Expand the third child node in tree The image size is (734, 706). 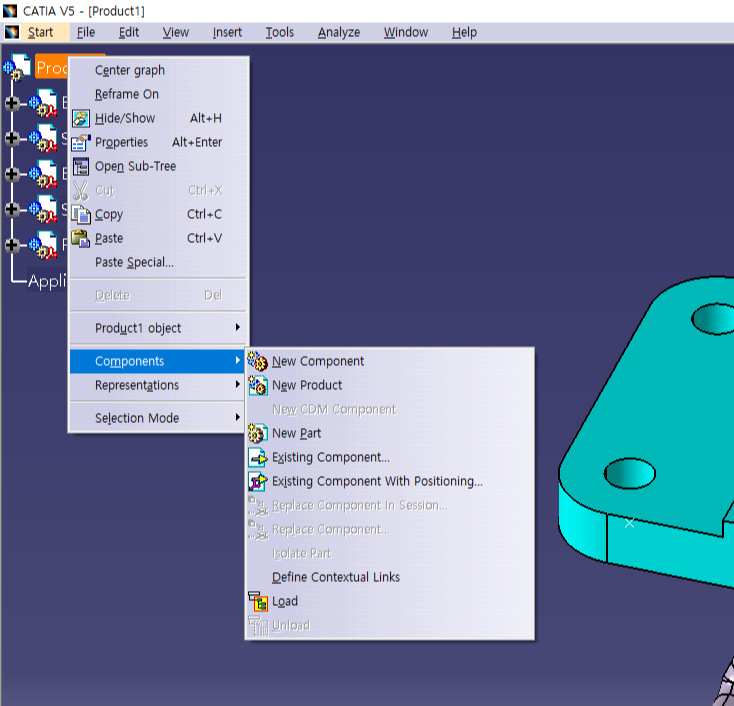click(13, 174)
